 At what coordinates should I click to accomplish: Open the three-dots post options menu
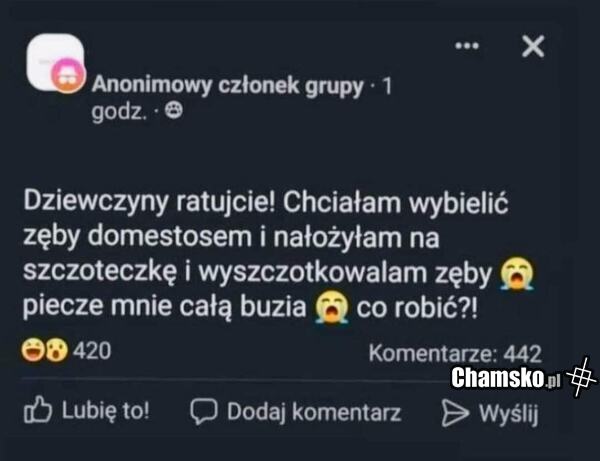pyautogui.click(x=467, y=46)
